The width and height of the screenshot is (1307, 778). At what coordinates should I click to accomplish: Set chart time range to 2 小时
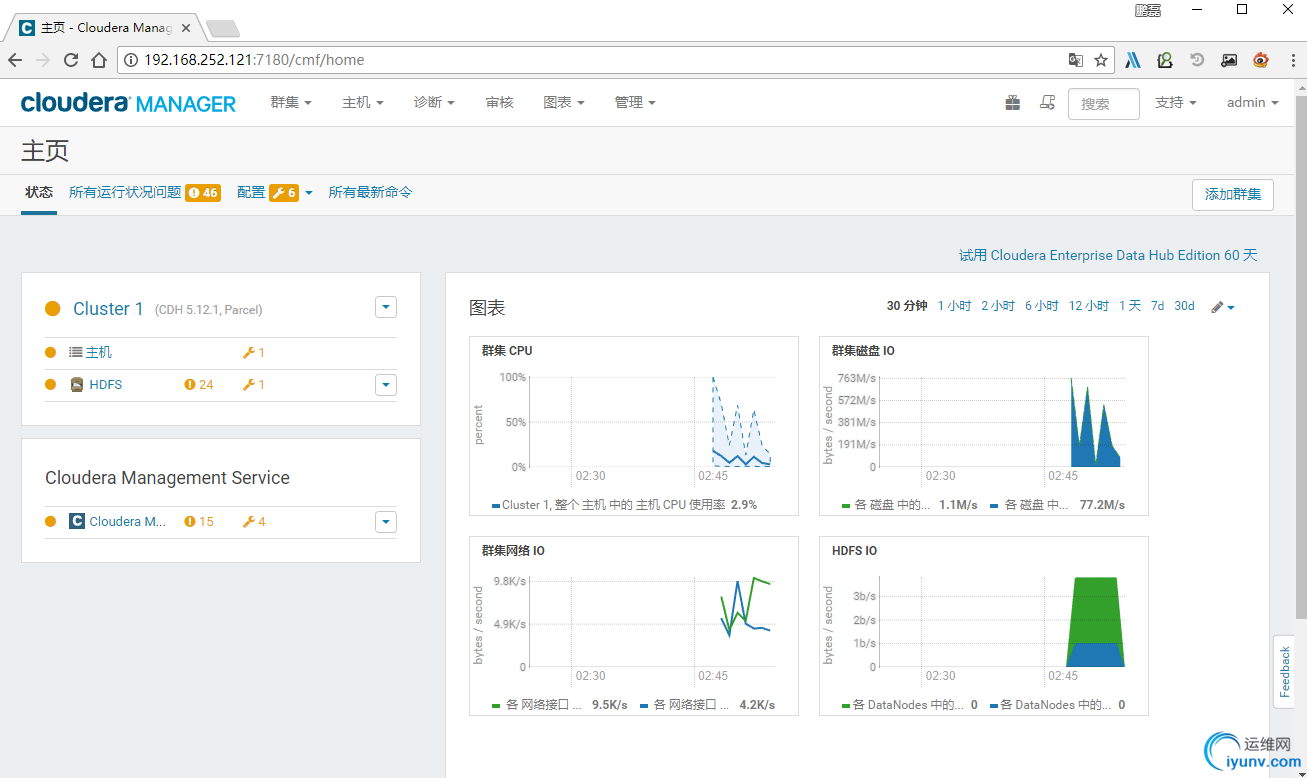pos(998,306)
